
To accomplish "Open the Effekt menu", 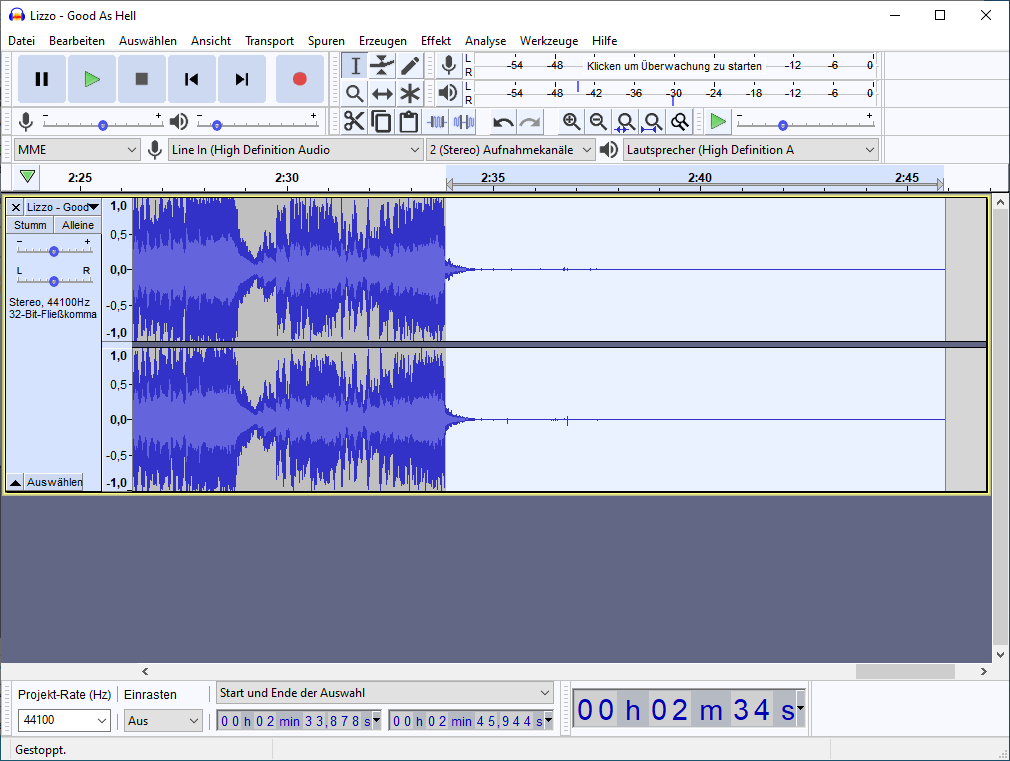I will (x=435, y=41).
